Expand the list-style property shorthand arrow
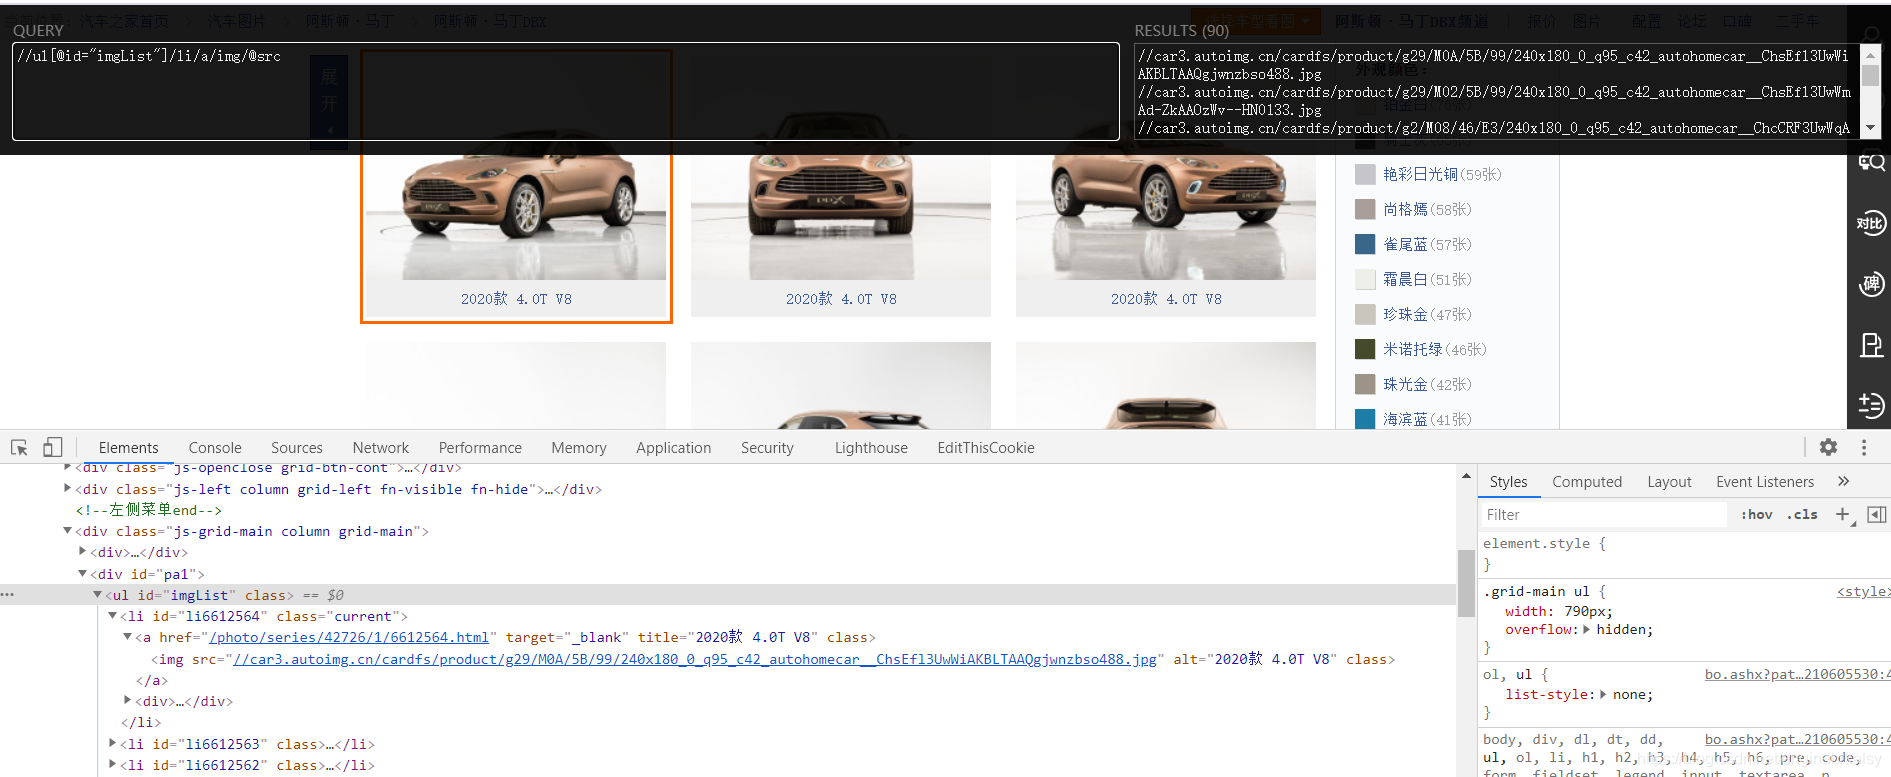 [x=1603, y=694]
